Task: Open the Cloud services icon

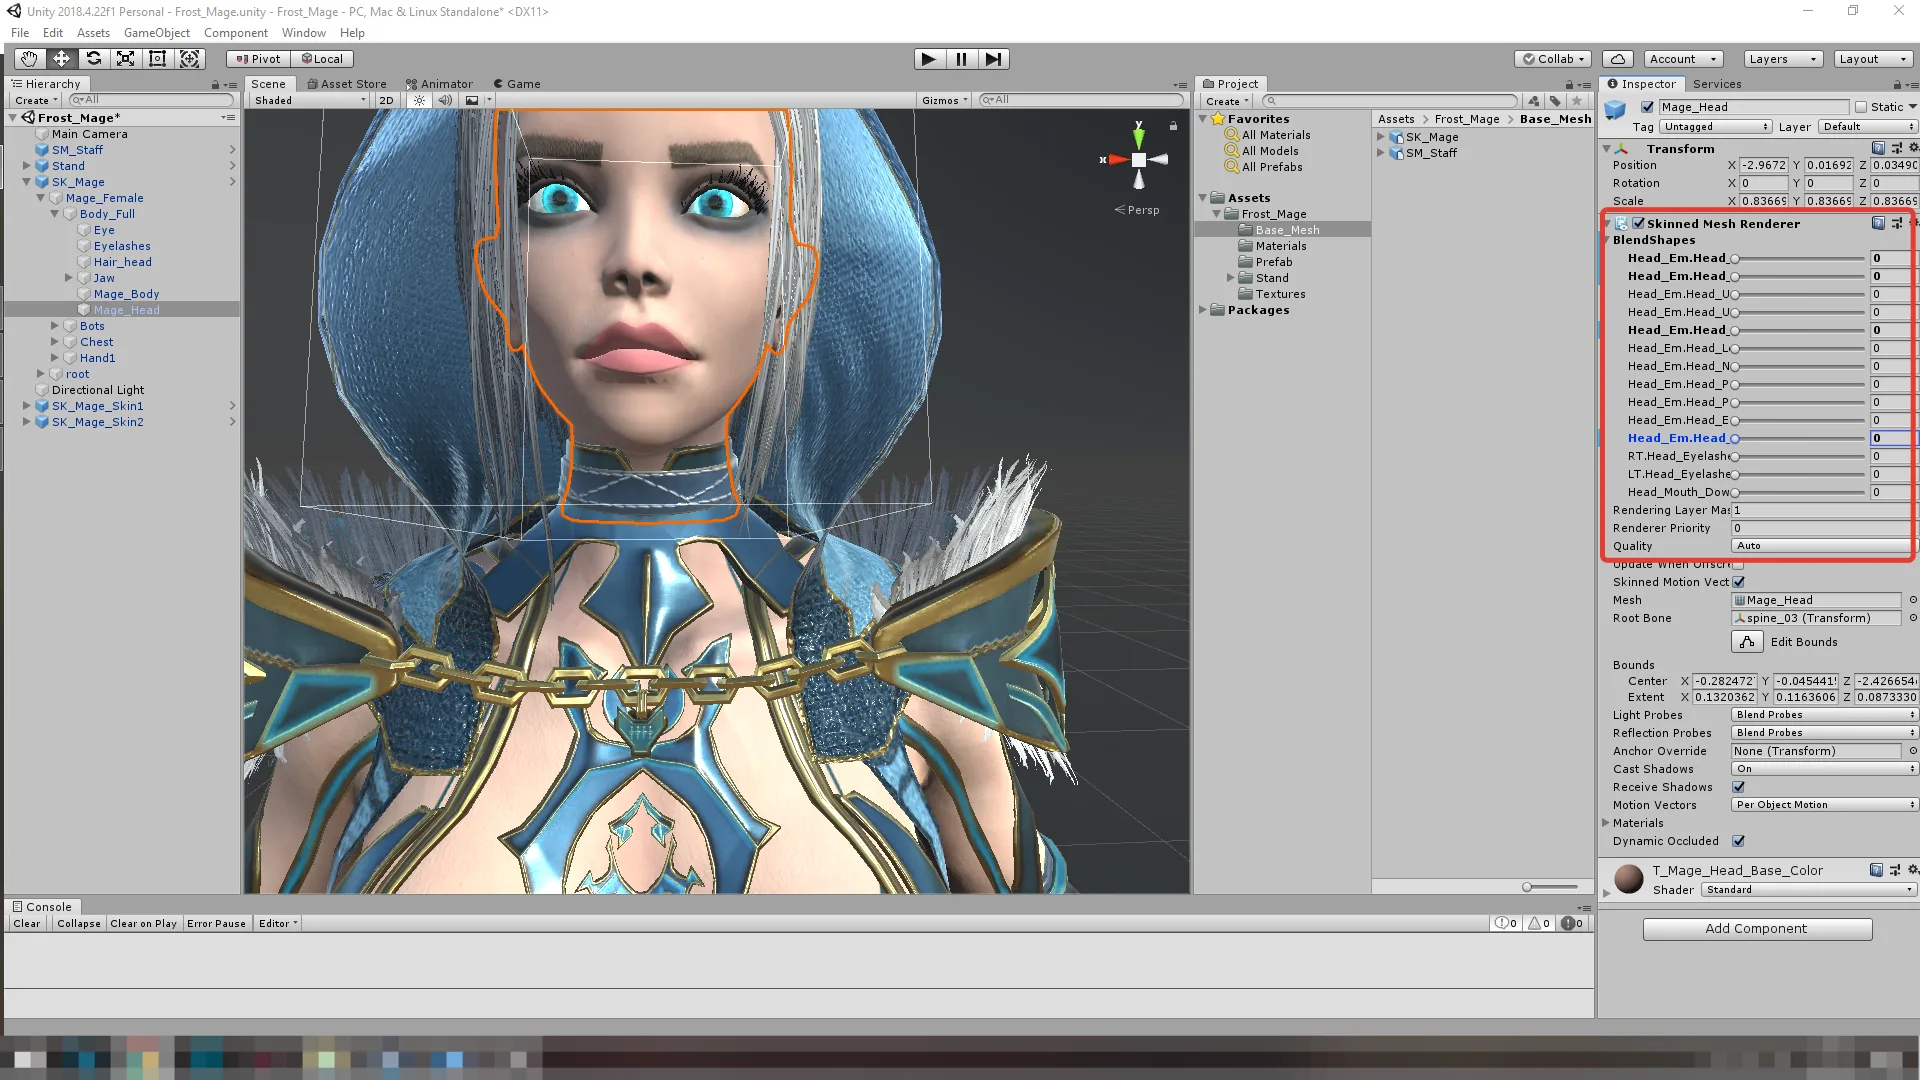Action: (1618, 59)
